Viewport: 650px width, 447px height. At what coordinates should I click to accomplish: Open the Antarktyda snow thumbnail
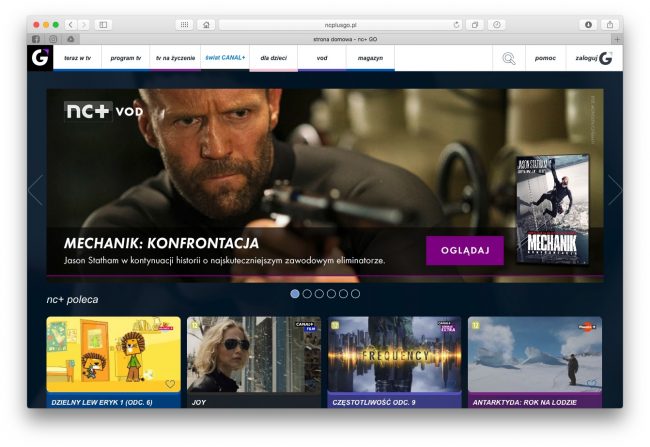pyautogui.click(x=535, y=355)
